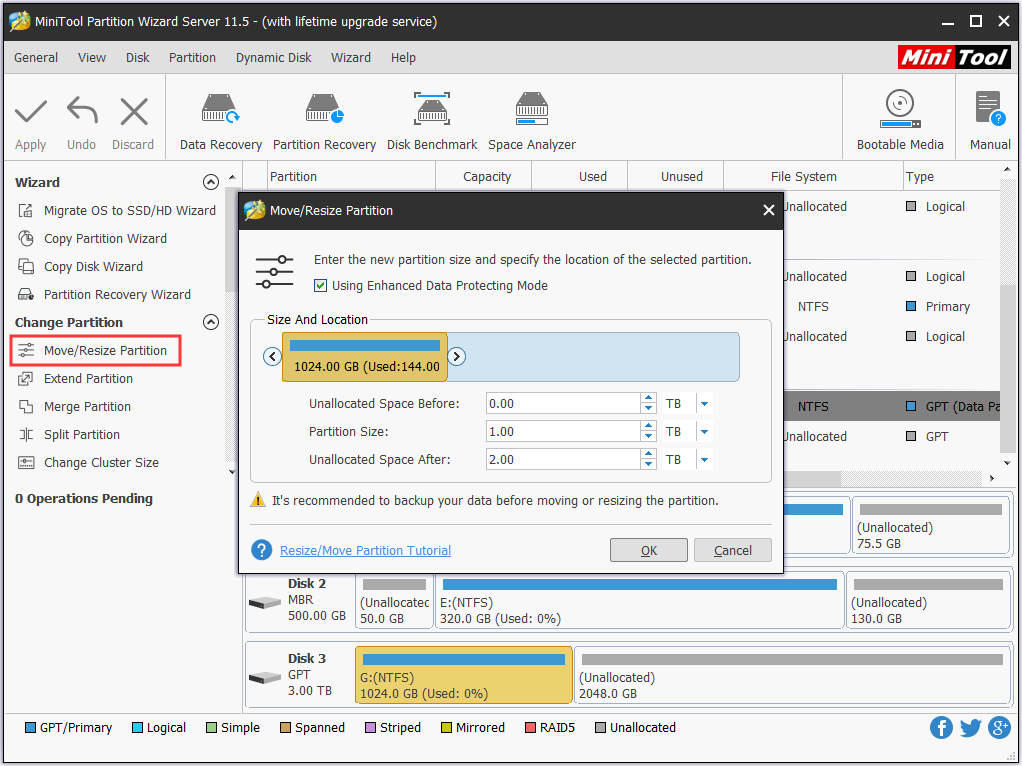Click the Discard X icon

coord(134,111)
